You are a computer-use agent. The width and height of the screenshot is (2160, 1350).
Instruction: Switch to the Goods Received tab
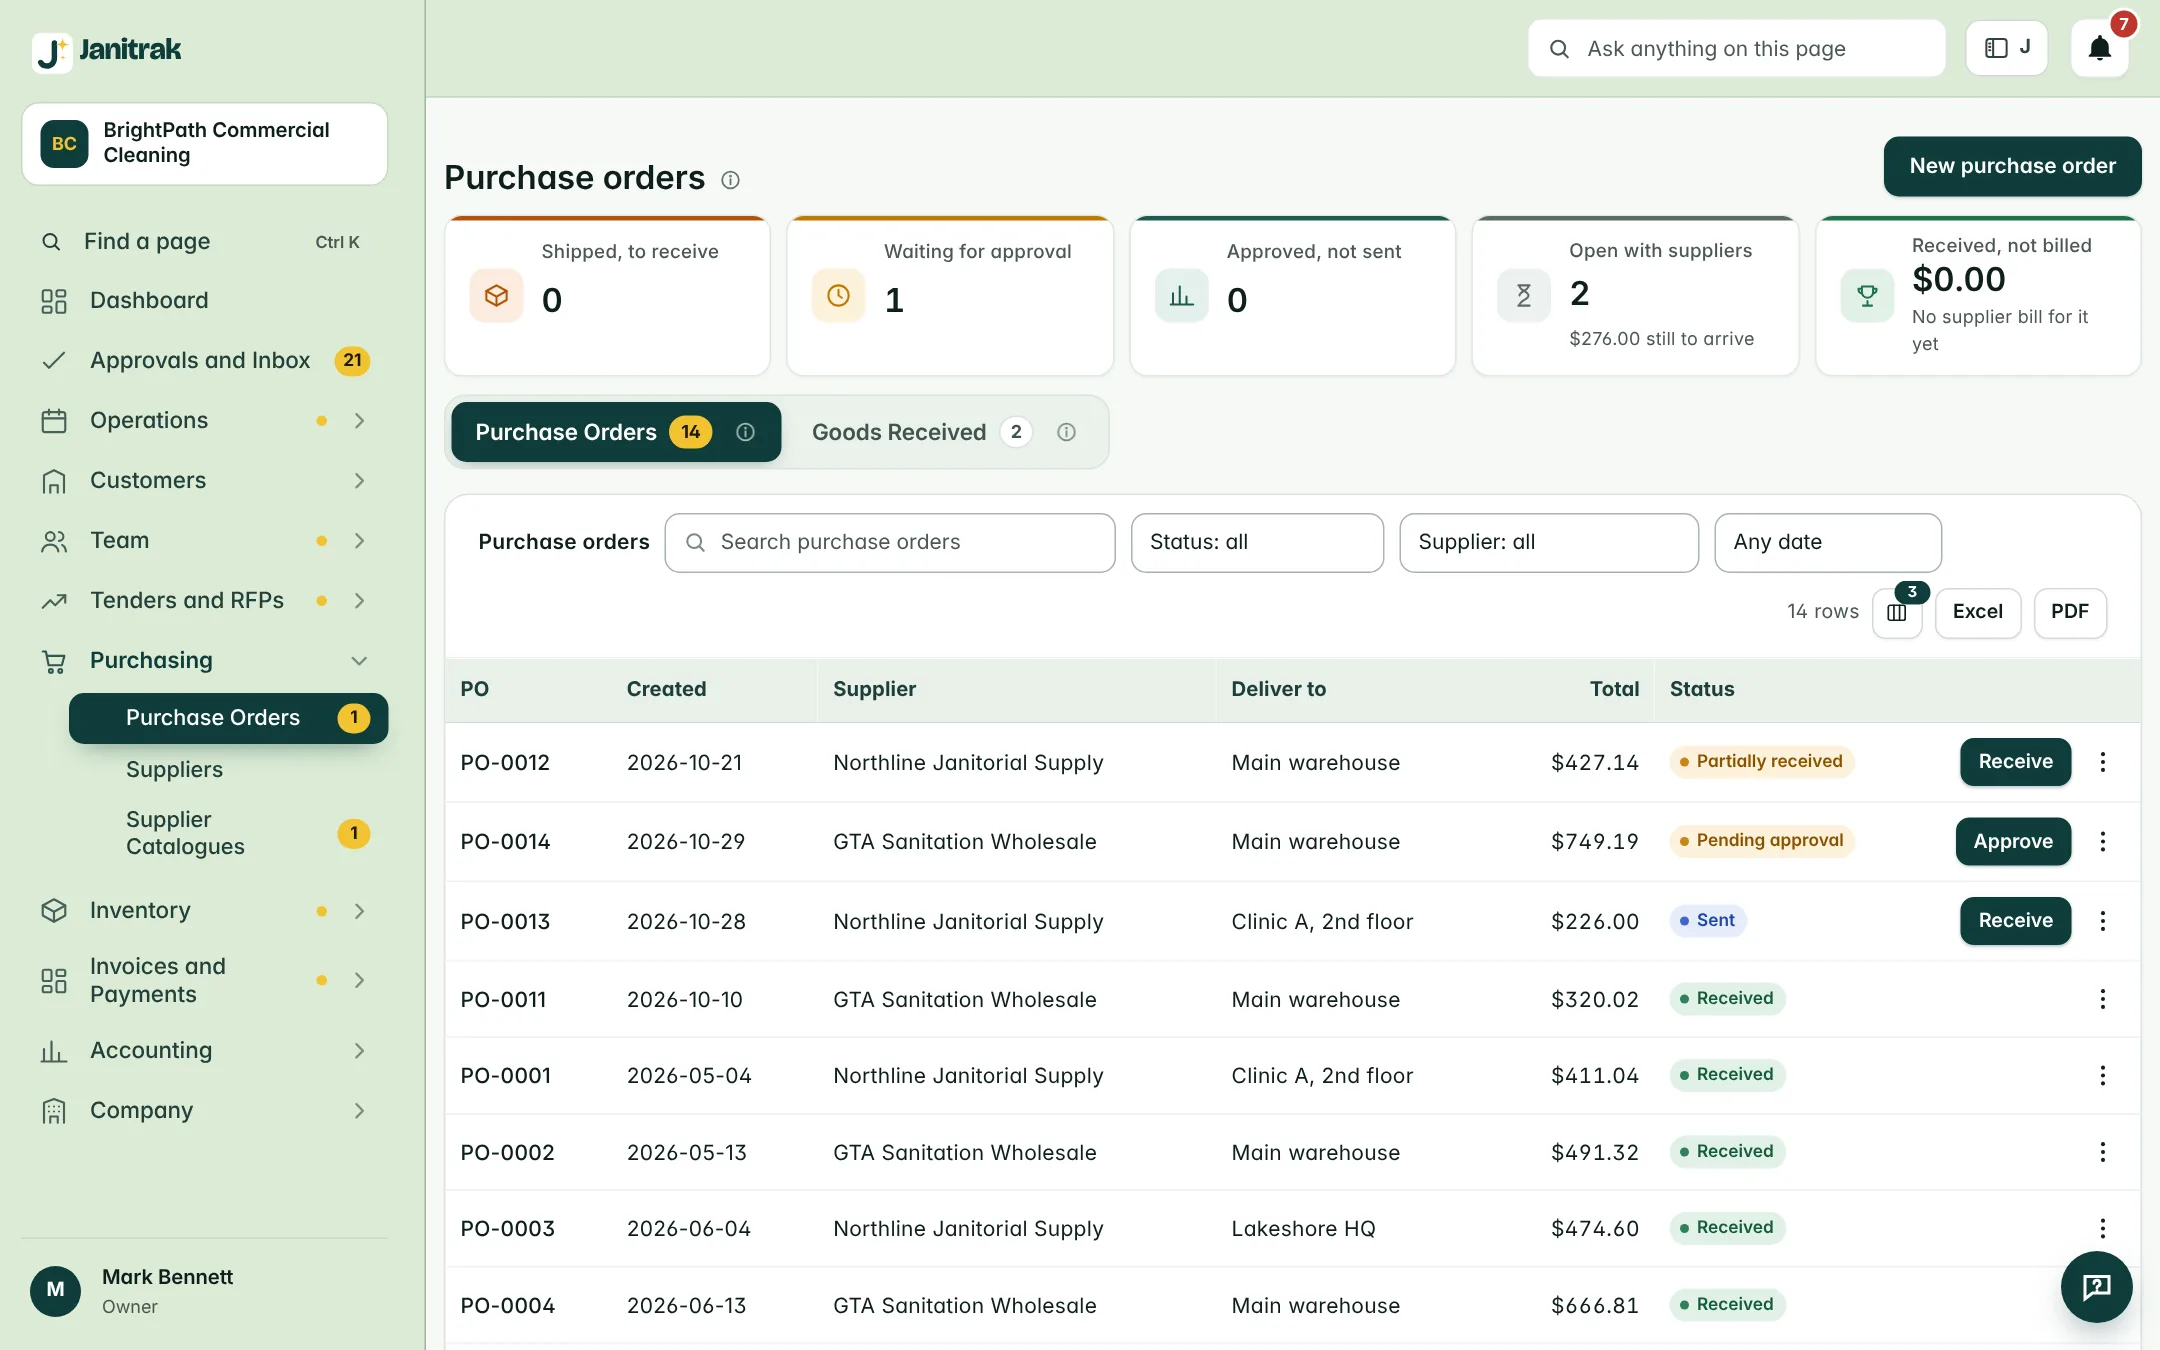[x=943, y=432]
